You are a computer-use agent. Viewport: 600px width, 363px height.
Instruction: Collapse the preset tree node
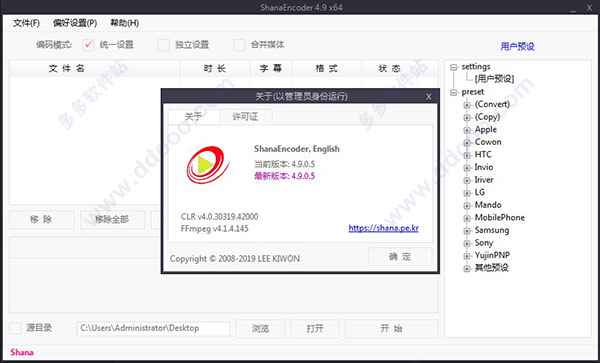point(454,93)
